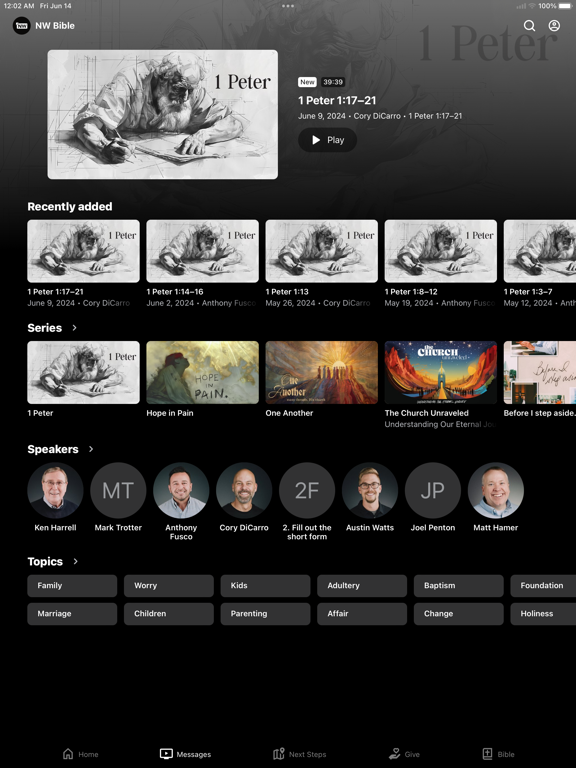
Task: Expand the Series section chevron
Action: tap(74, 328)
